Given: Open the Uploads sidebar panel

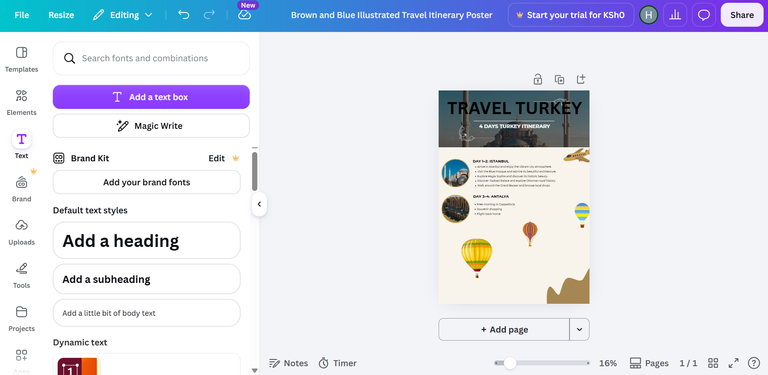Looking at the screenshot, I should coord(22,232).
